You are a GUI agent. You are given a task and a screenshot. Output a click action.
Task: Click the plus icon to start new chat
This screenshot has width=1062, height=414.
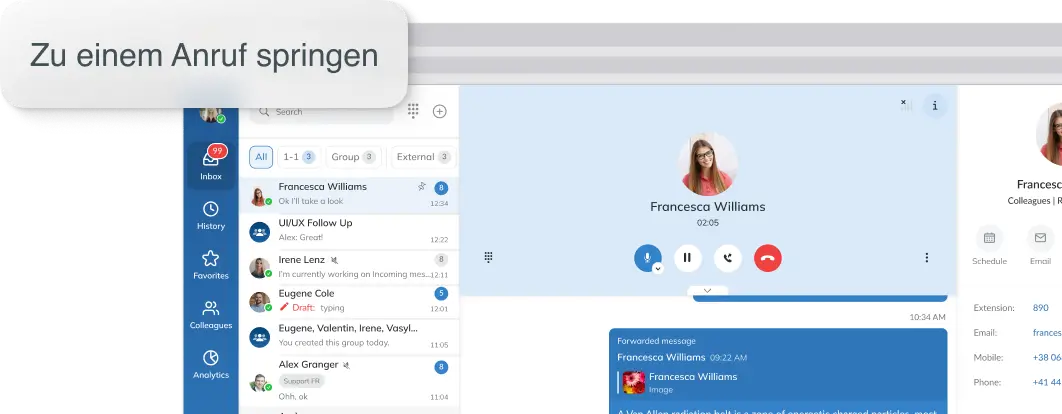click(439, 111)
